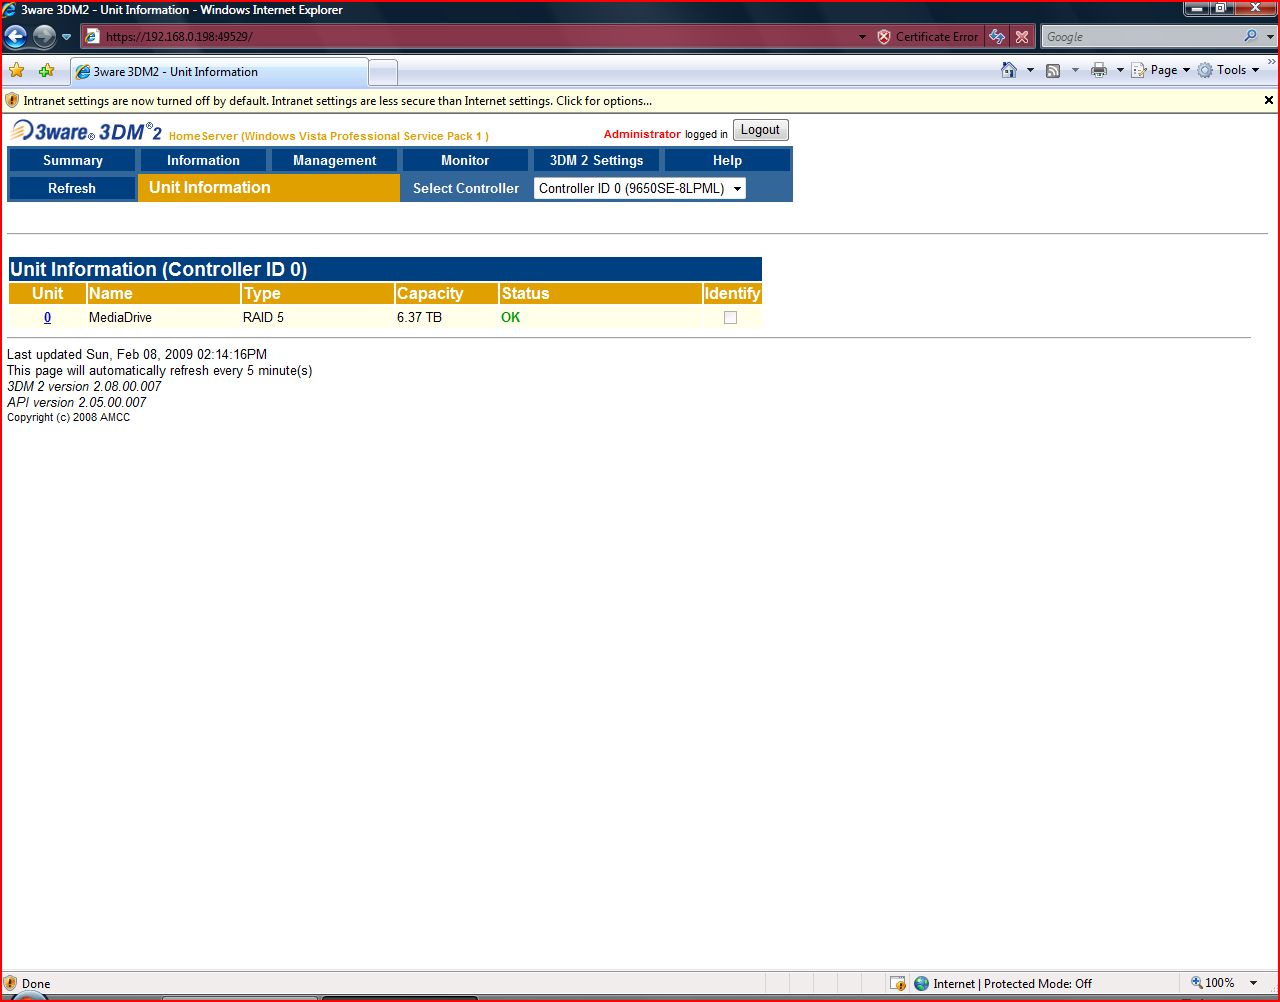Select the 3ware 3DM2 - Unit Information tab
This screenshot has width=1280, height=1002.
[219, 72]
